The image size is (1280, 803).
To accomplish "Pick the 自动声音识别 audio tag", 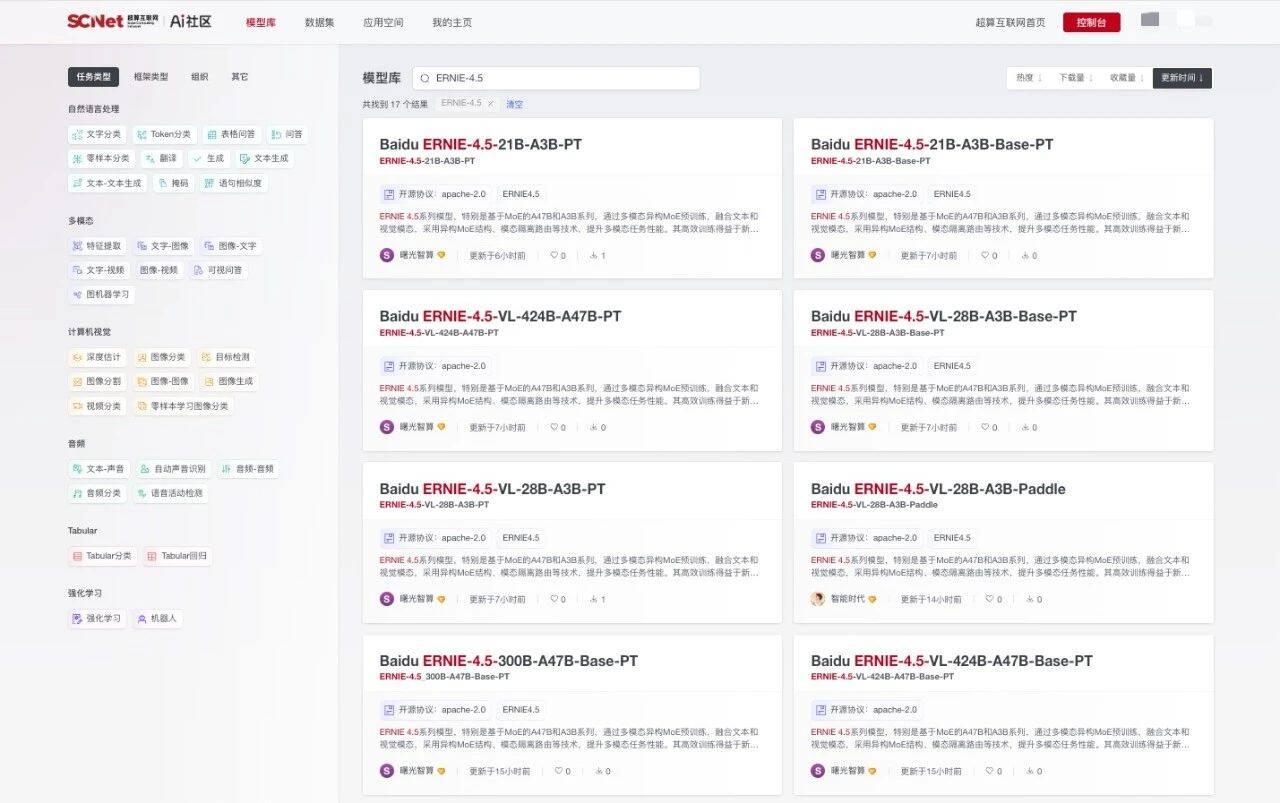I will click(x=172, y=468).
